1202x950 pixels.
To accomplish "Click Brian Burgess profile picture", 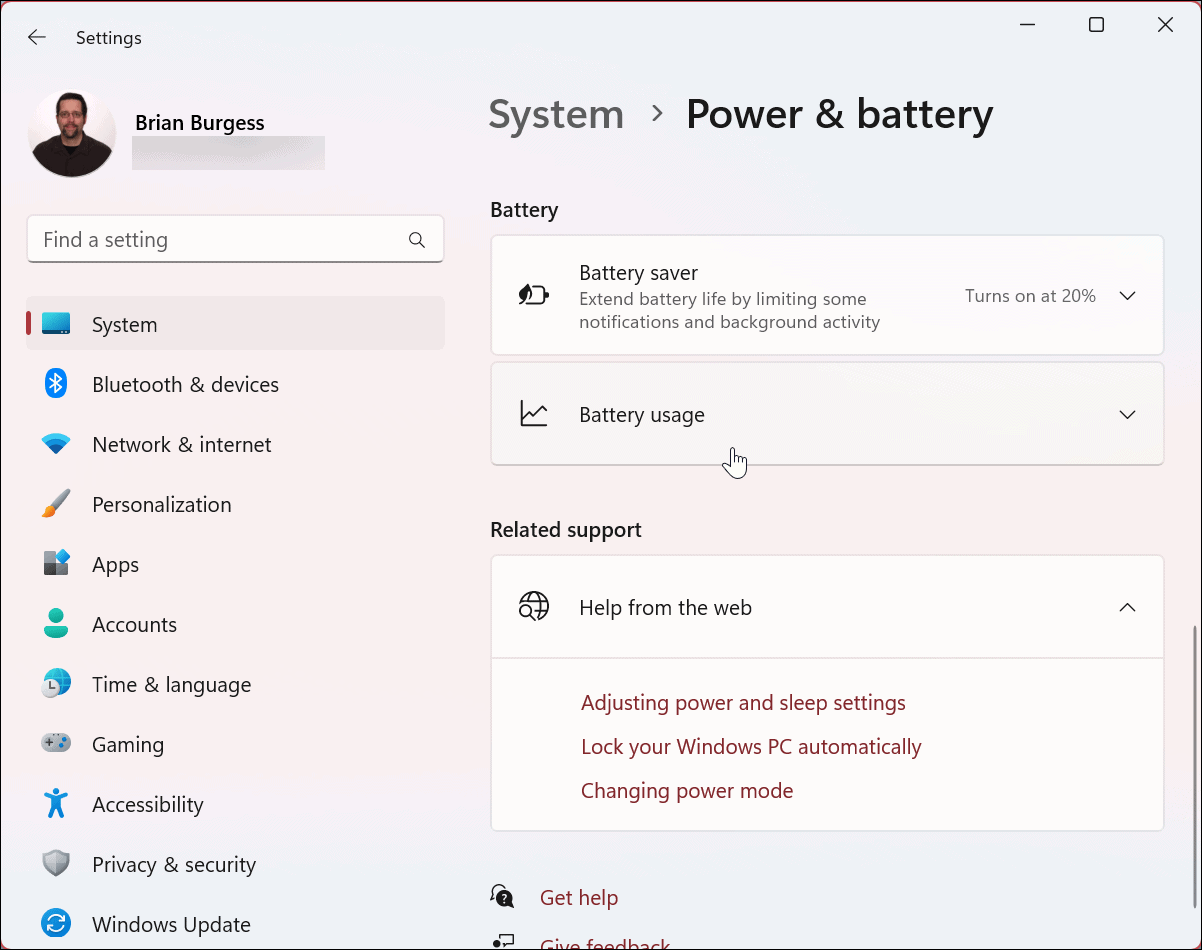I will [x=72, y=134].
